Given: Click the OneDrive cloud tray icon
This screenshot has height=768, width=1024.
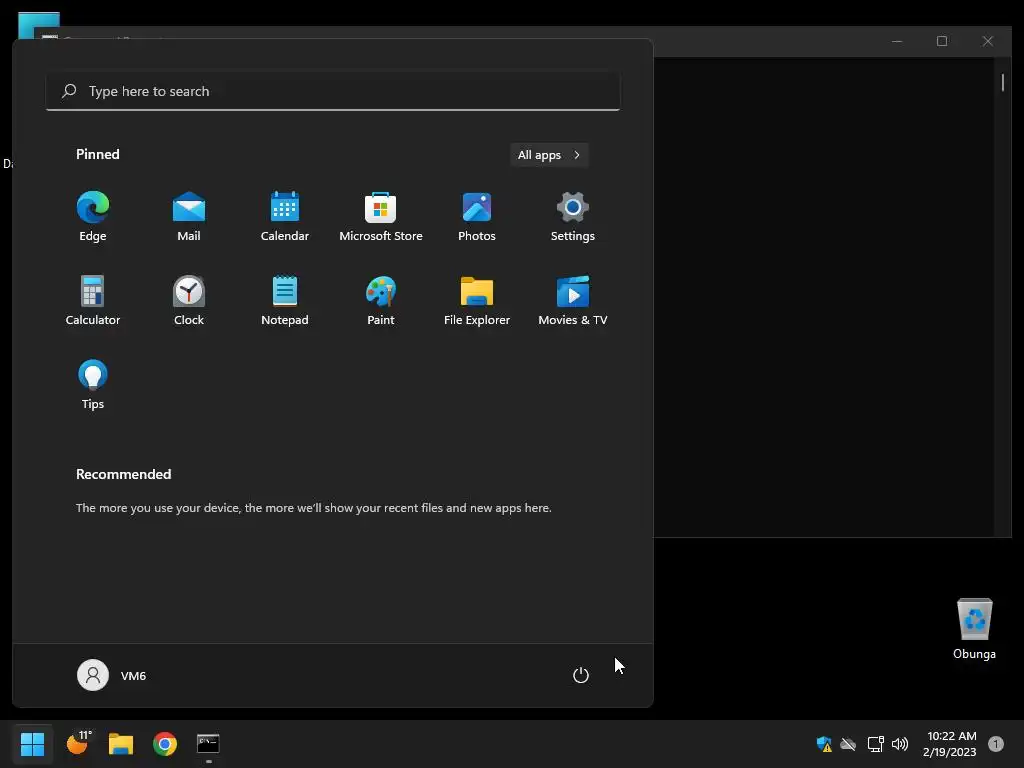Looking at the screenshot, I should 848,744.
